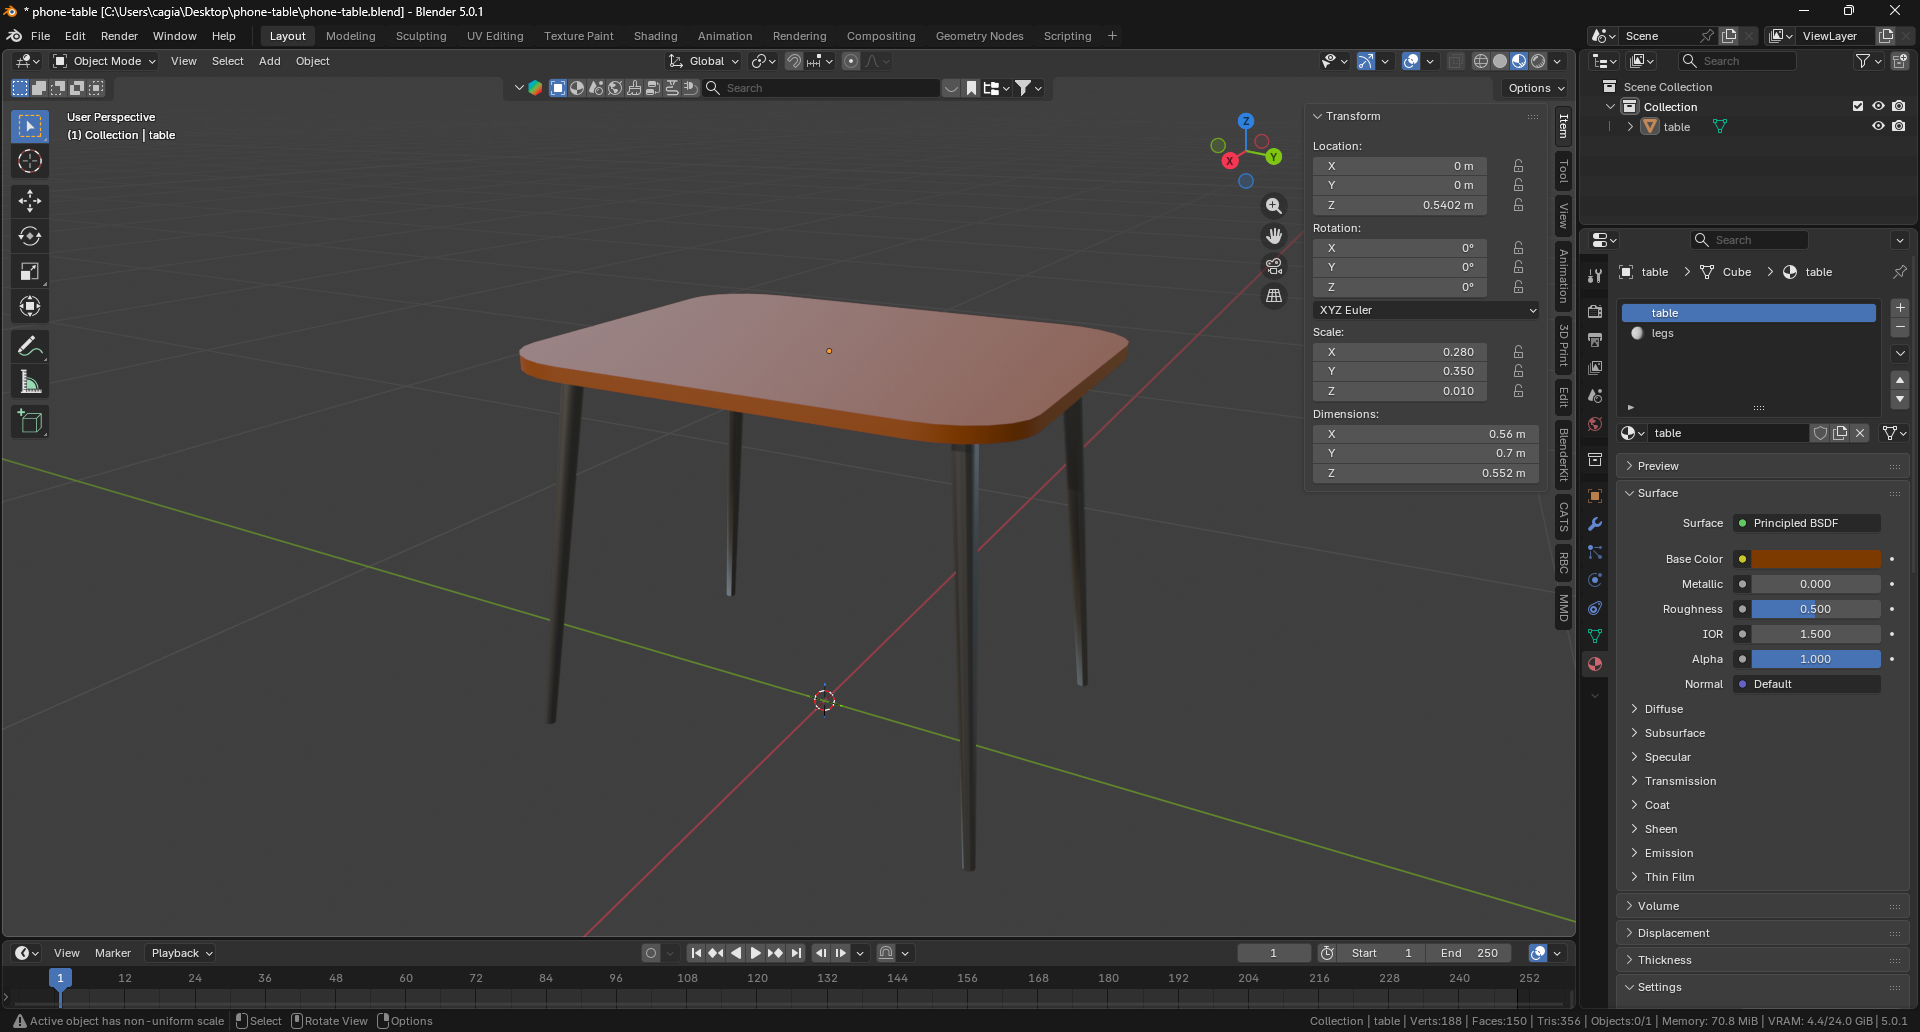Toggle camera view in viewport
The image size is (1920, 1032).
[x=1274, y=266]
